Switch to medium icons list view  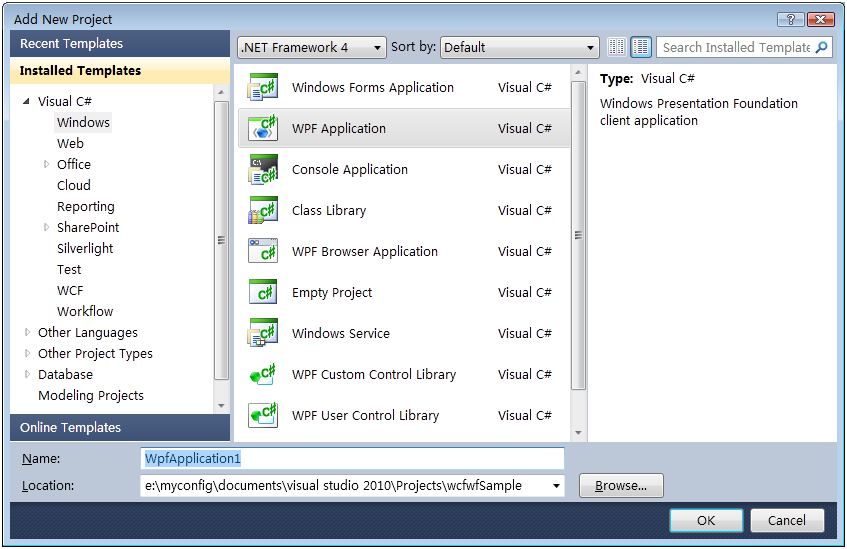(x=641, y=47)
